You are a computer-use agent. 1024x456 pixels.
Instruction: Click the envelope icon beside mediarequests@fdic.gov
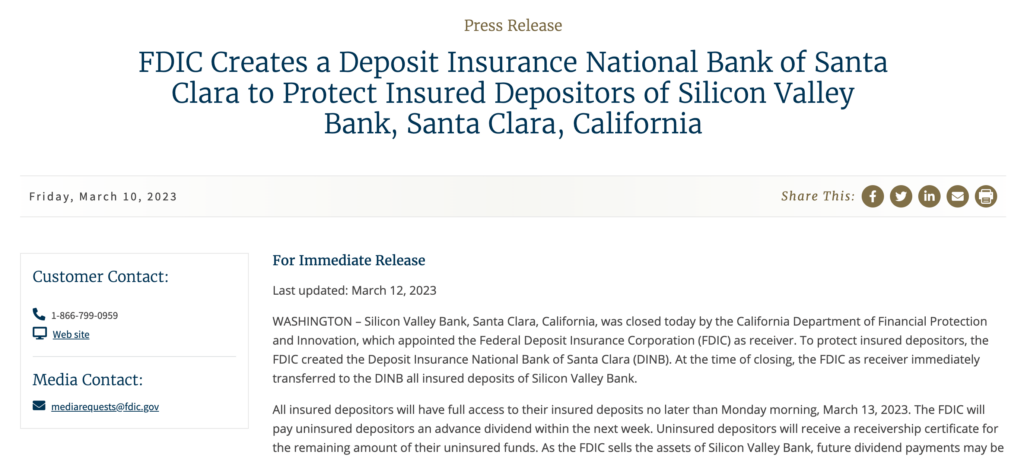[39, 406]
